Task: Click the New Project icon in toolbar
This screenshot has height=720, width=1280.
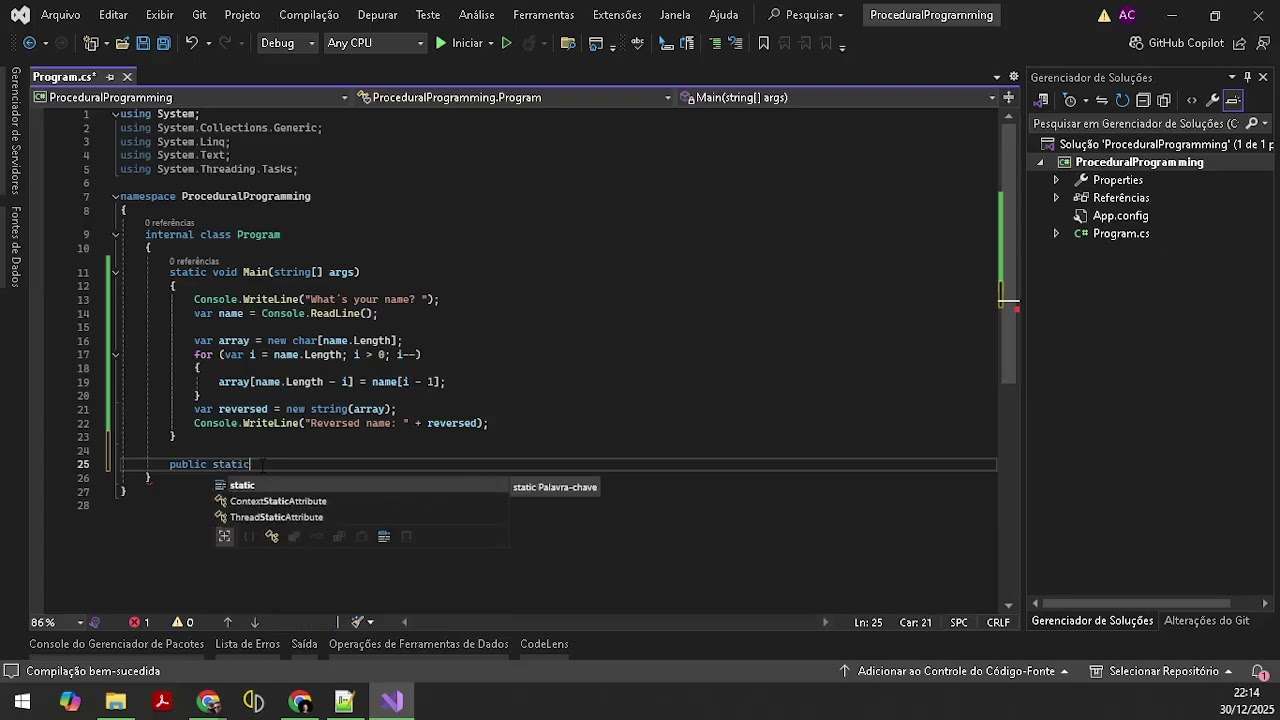Action: (91, 43)
